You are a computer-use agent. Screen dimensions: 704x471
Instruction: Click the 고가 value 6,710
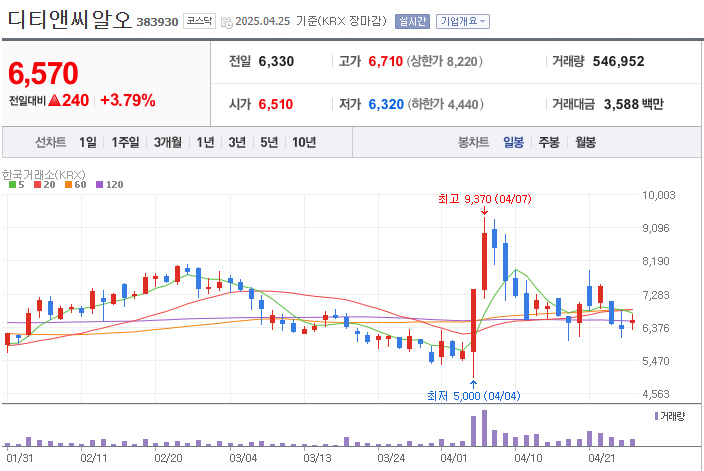(386, 62)
